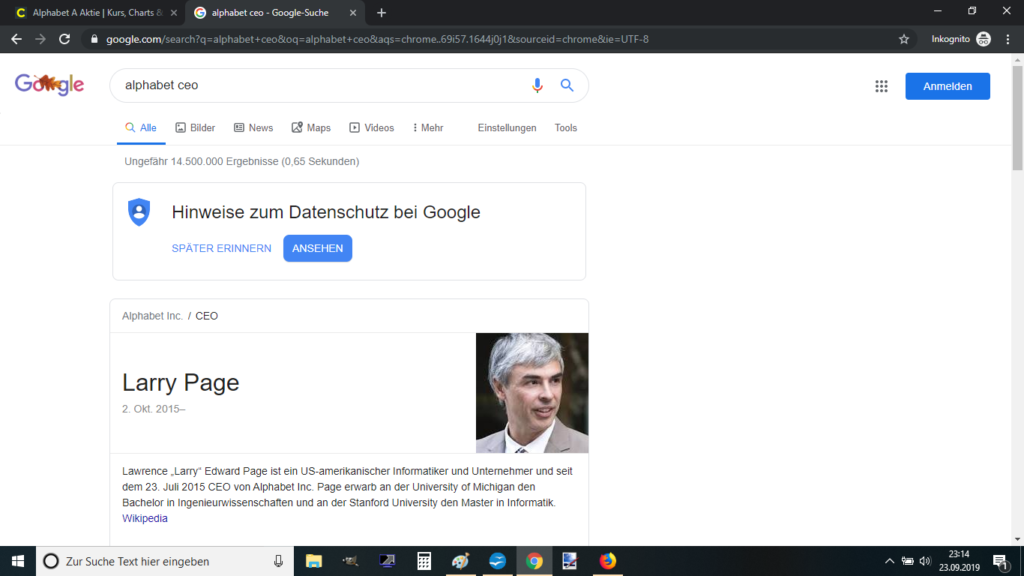Click the ANSEHEN button
The image size is (1024, 576).
coord(317,248)
